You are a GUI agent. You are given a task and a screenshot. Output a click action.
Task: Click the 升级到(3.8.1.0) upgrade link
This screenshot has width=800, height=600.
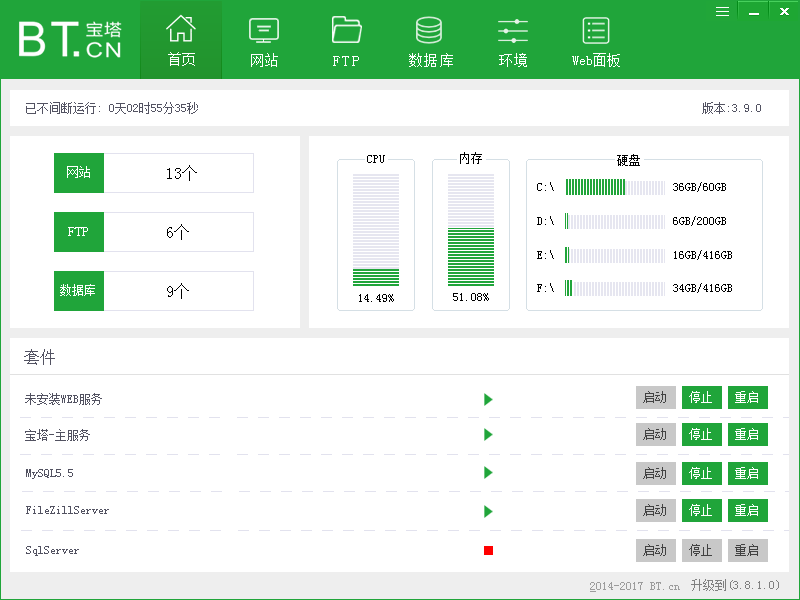tap(734, 585)
